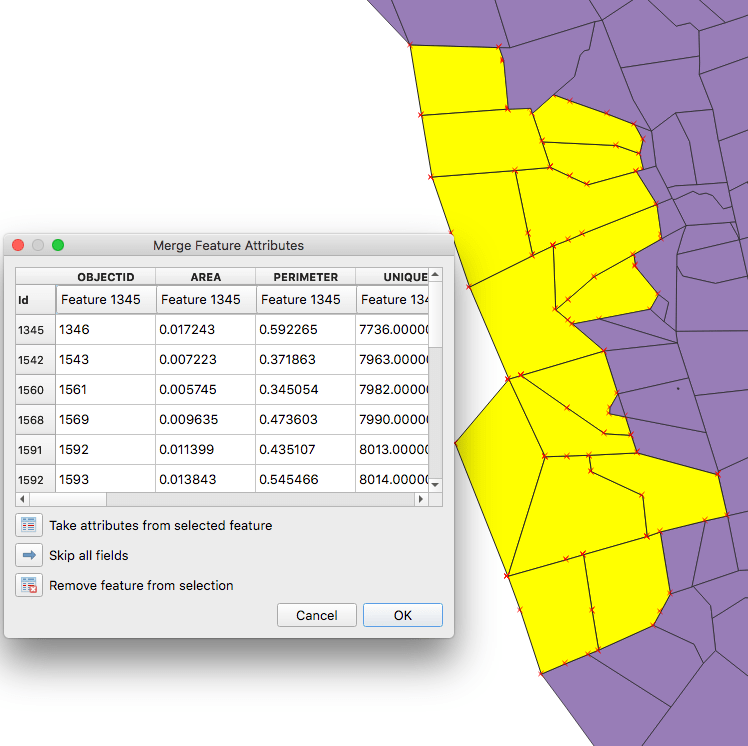Cancel the Merge Feature Attributes dialog
The width and height of the screenshot is (748, 746).
[317, 615]
